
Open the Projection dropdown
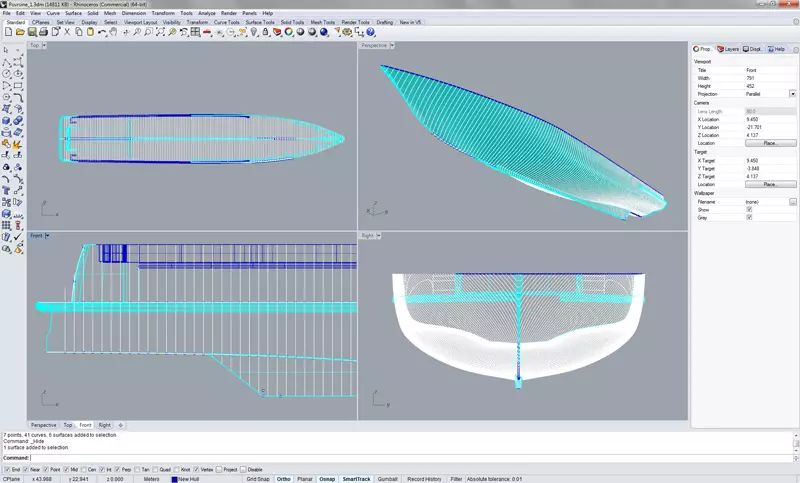793,94
